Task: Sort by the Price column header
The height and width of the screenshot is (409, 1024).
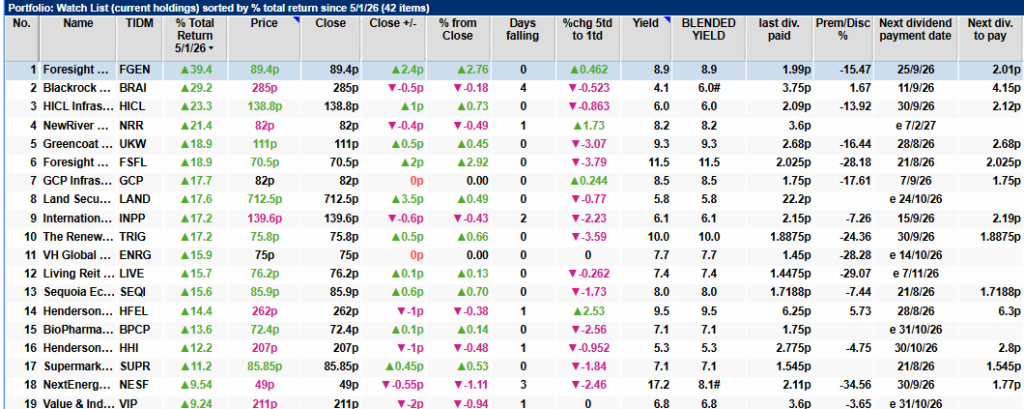Action: (264, 23)
